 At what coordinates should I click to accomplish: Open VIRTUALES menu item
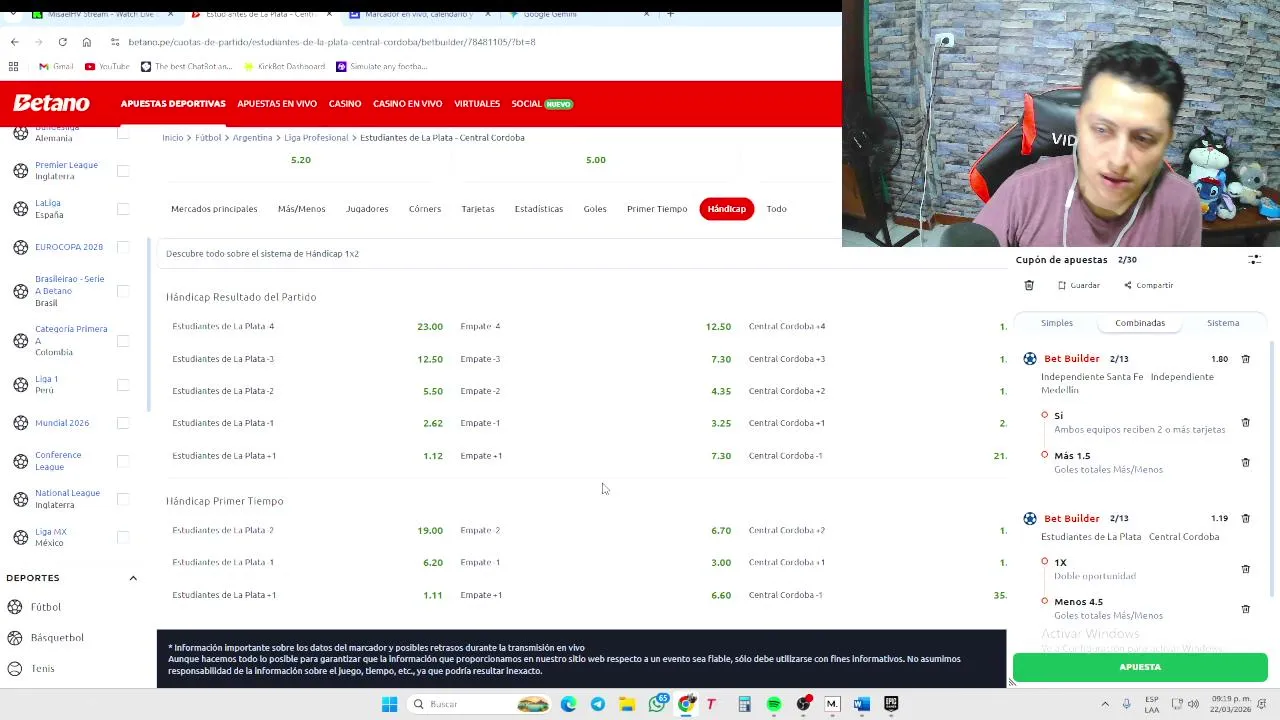pyautogui.click(x=477, y=104)
